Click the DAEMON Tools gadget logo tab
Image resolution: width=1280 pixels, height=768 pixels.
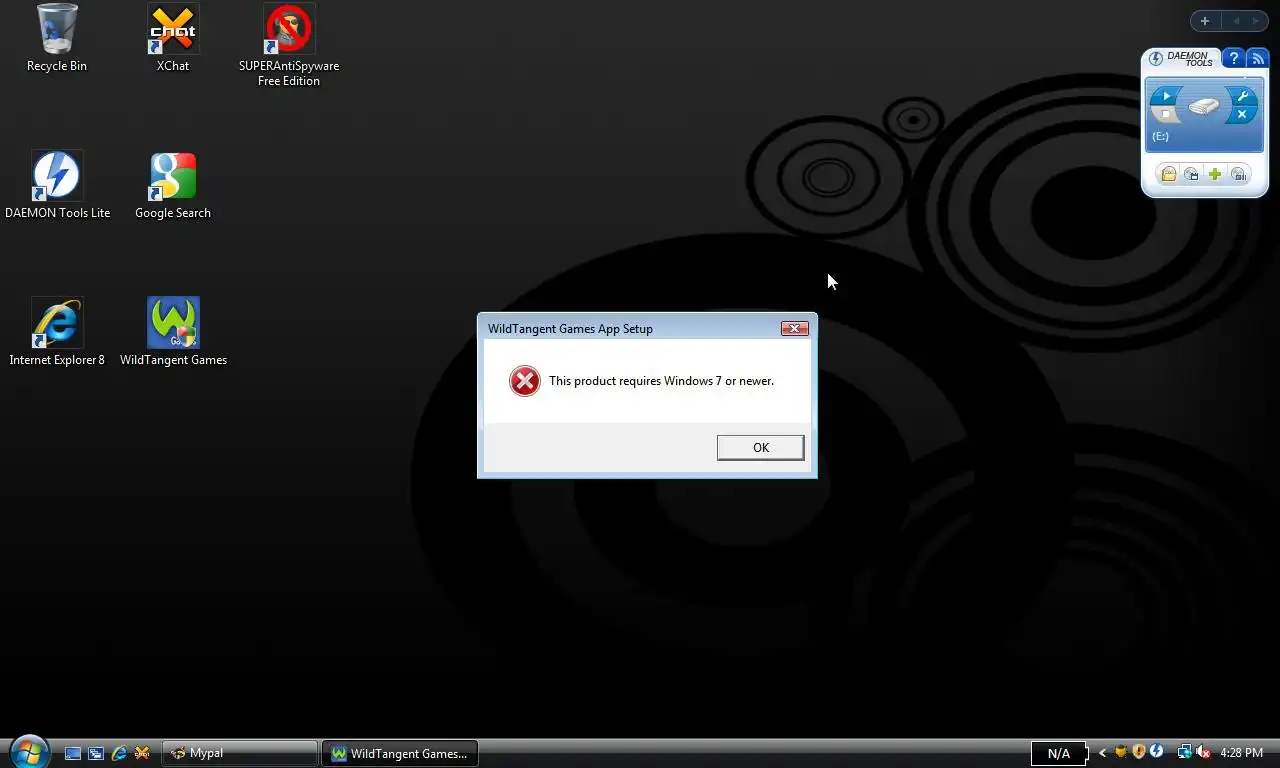click(x=1181, y=59)
